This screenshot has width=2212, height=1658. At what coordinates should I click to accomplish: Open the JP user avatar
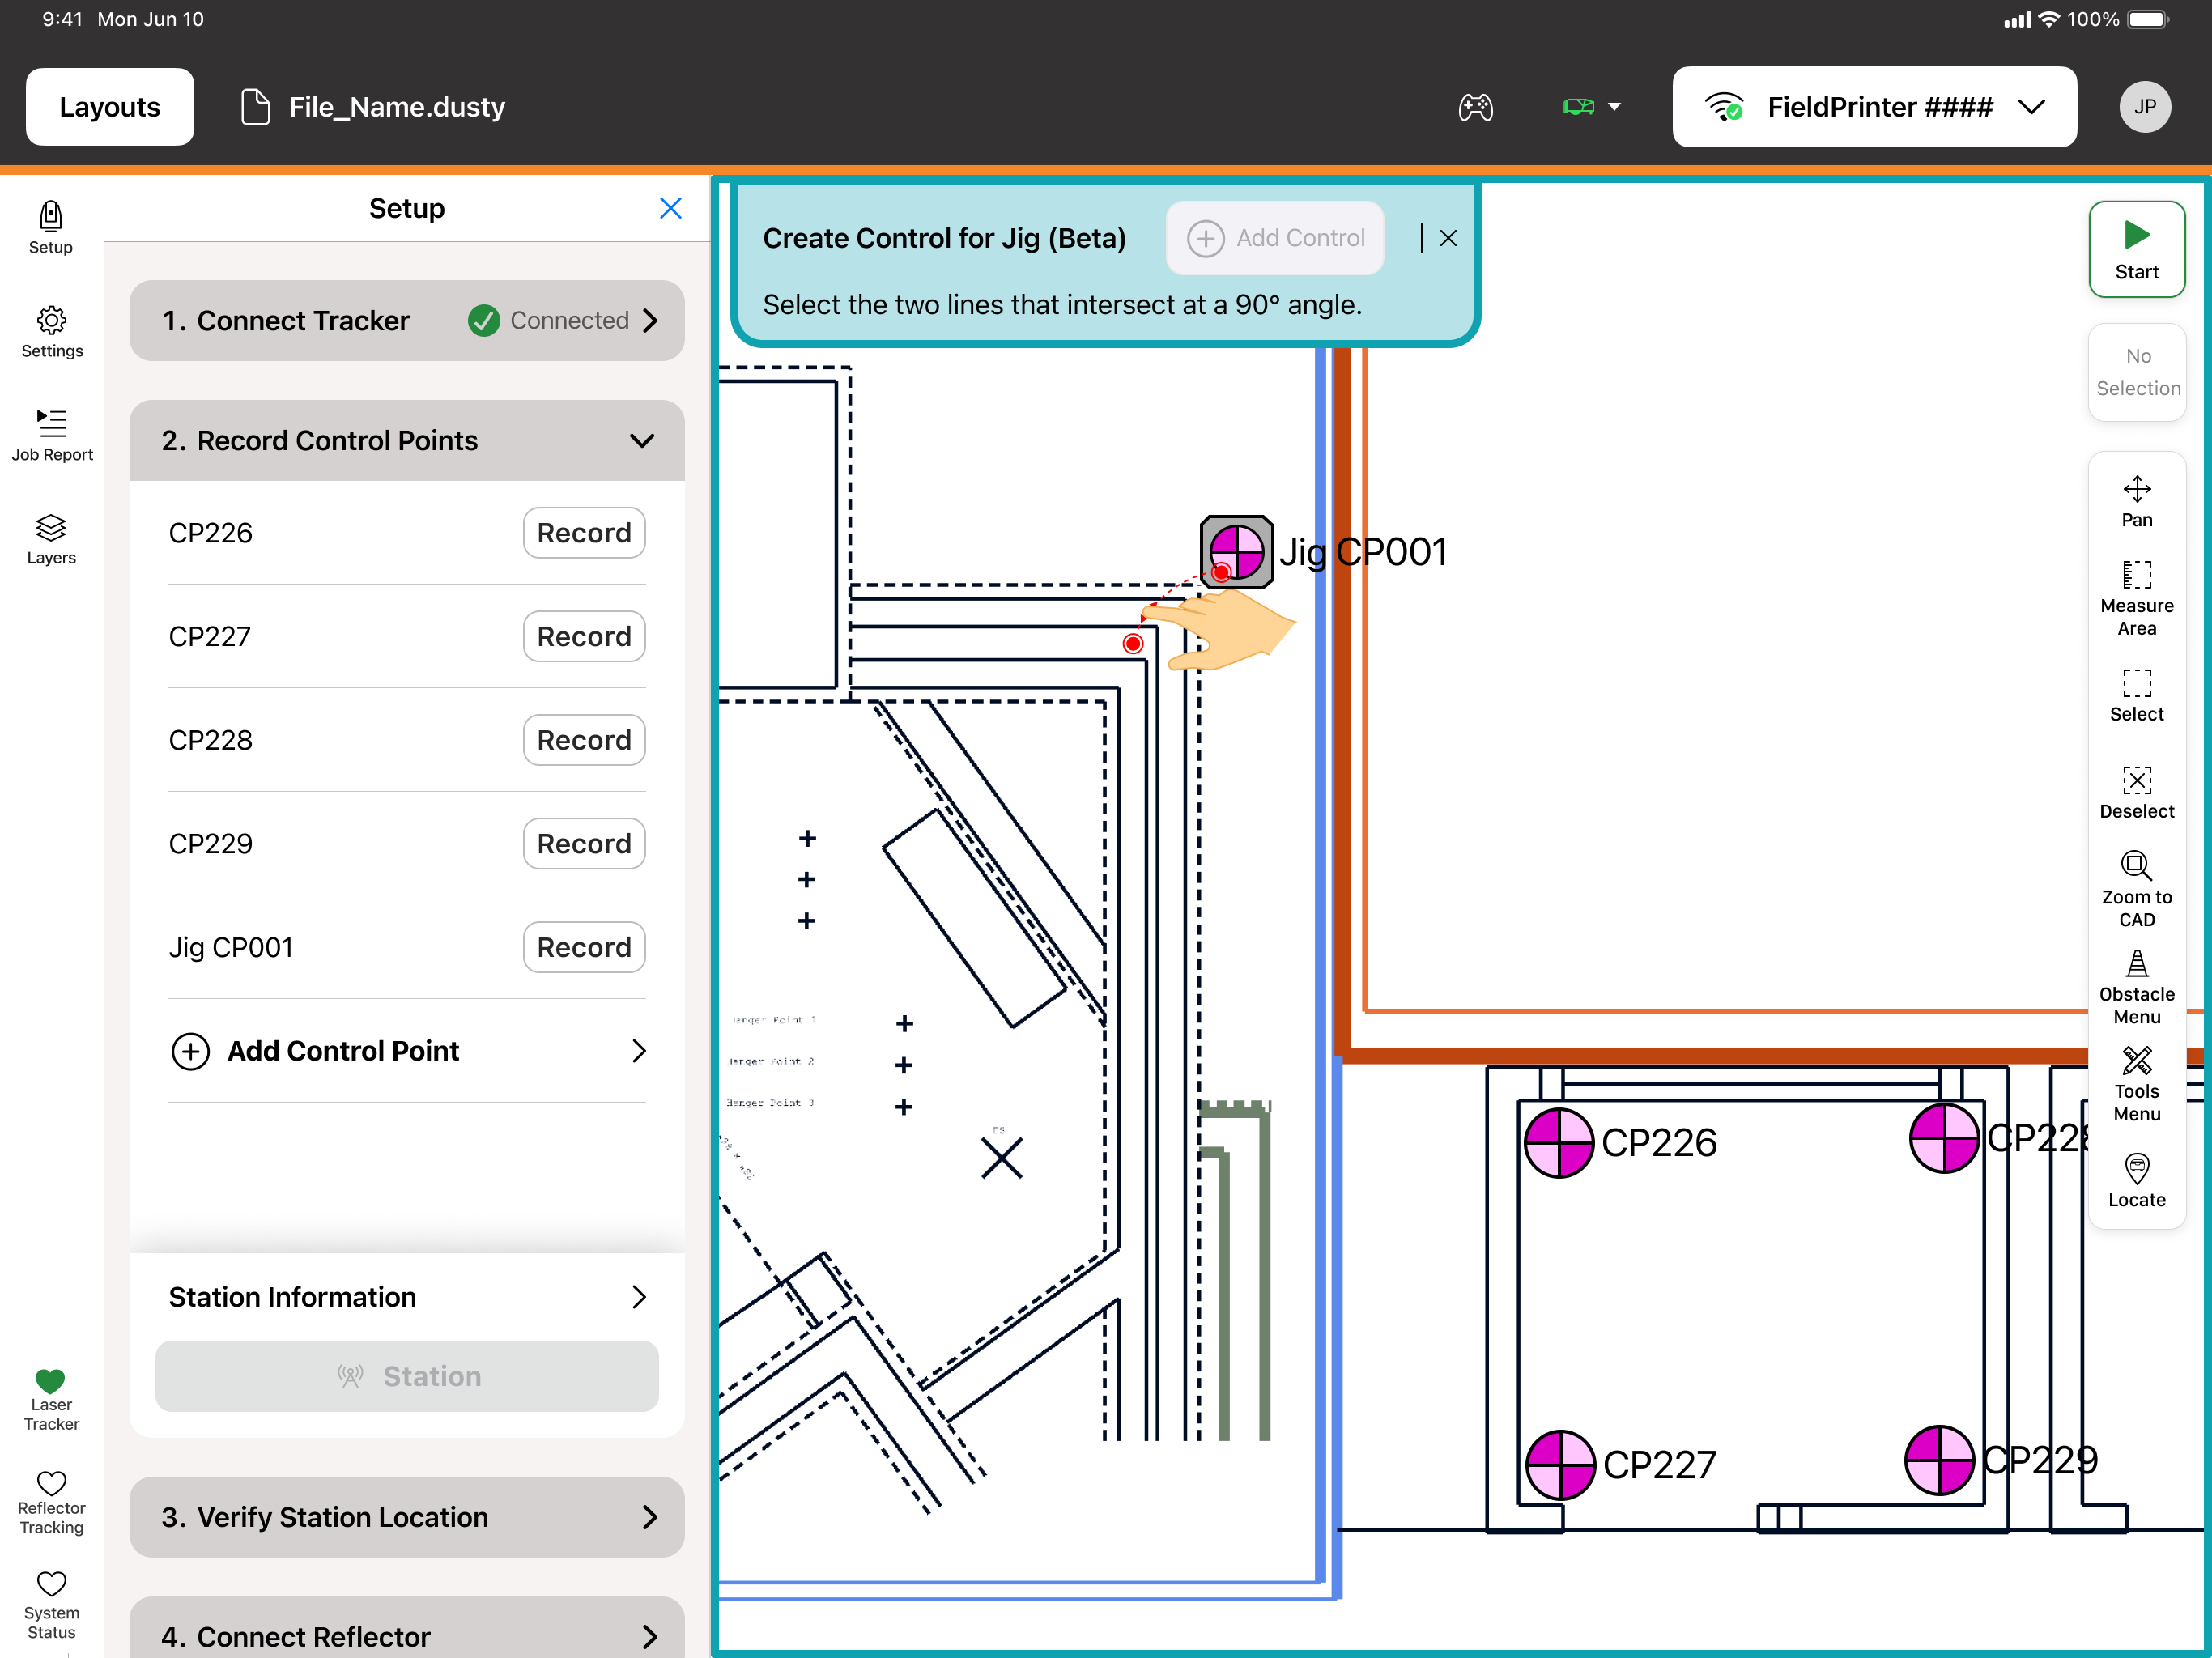pyautogui.click(x=2144, y=107)
